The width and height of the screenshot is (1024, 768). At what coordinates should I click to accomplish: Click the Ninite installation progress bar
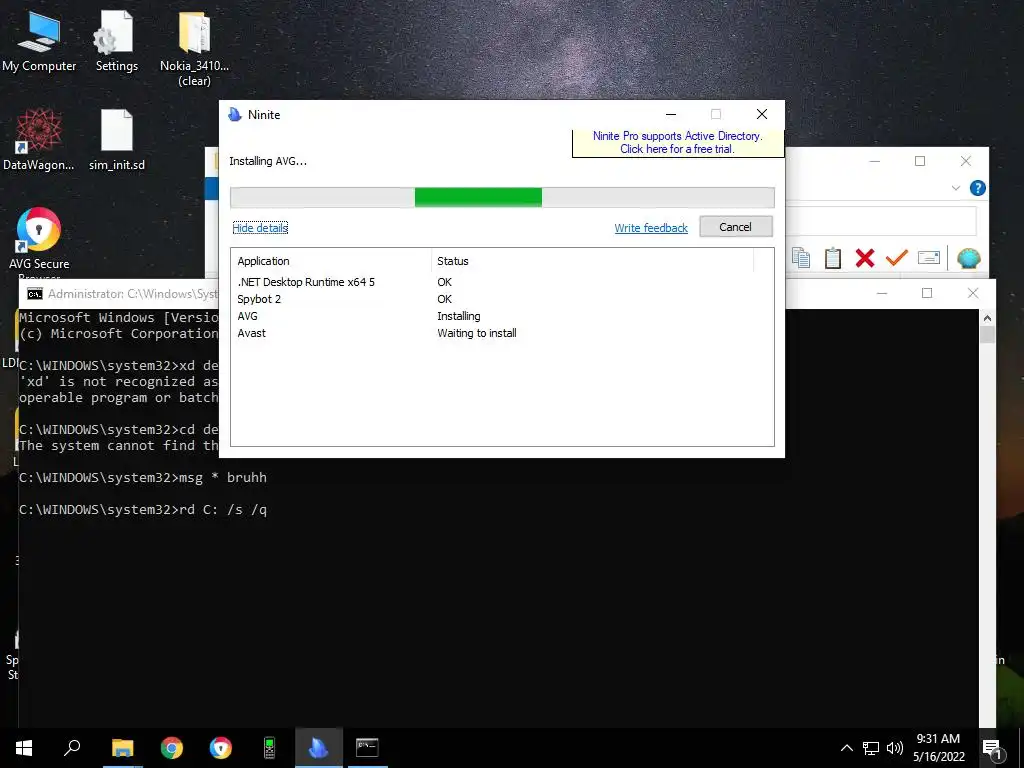[x=502, y=197]
